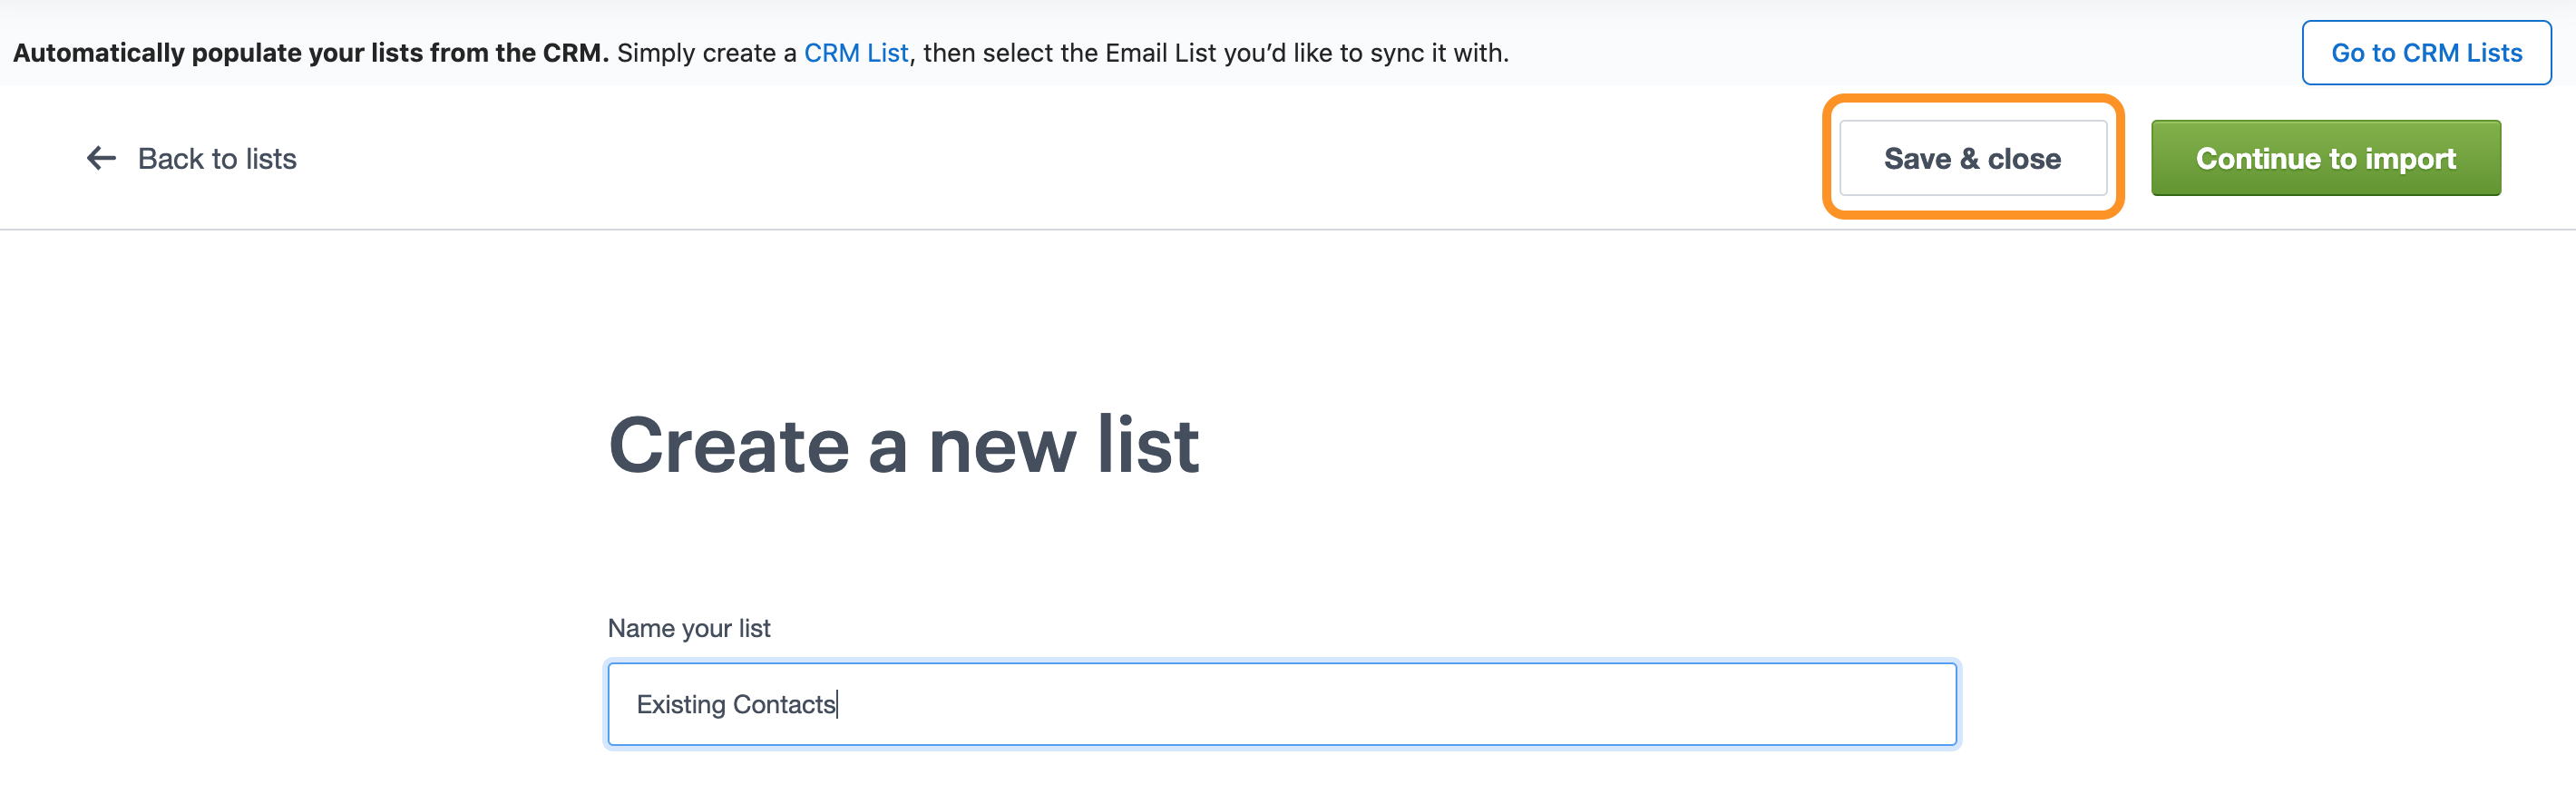Click empty right side of list name field
2576x804 pixels.
click(x=1600, y=704)
